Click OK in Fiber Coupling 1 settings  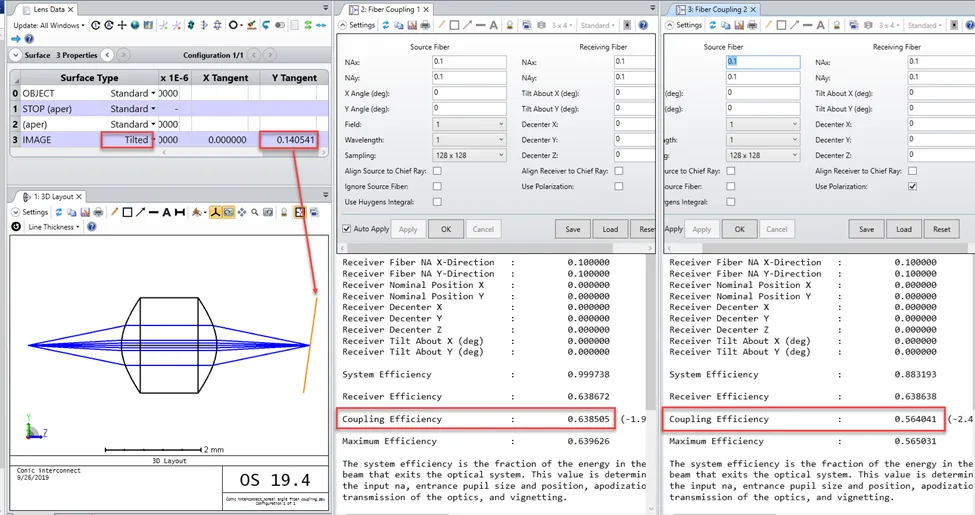click(x=445, y=229)
